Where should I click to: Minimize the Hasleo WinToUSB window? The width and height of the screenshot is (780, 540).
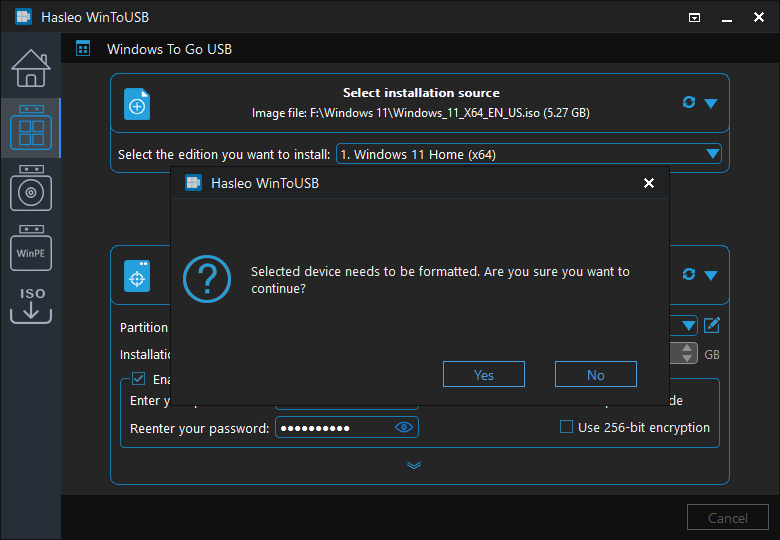(727, 19)
